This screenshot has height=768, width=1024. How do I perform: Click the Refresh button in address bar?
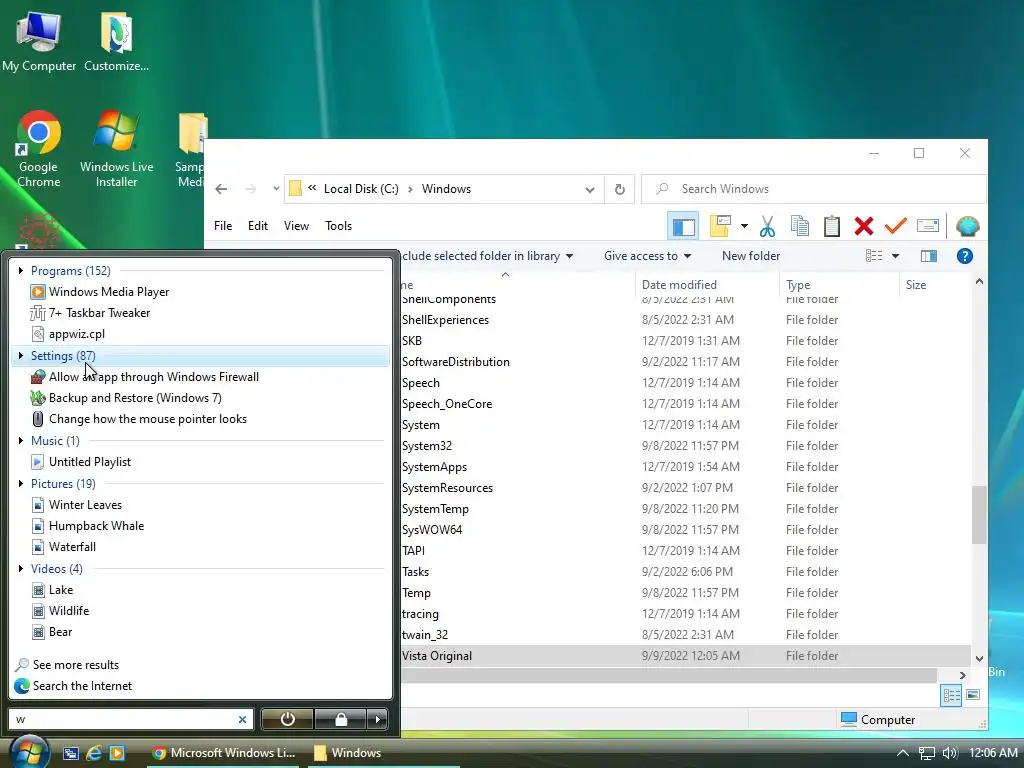[x=620, y=189]
